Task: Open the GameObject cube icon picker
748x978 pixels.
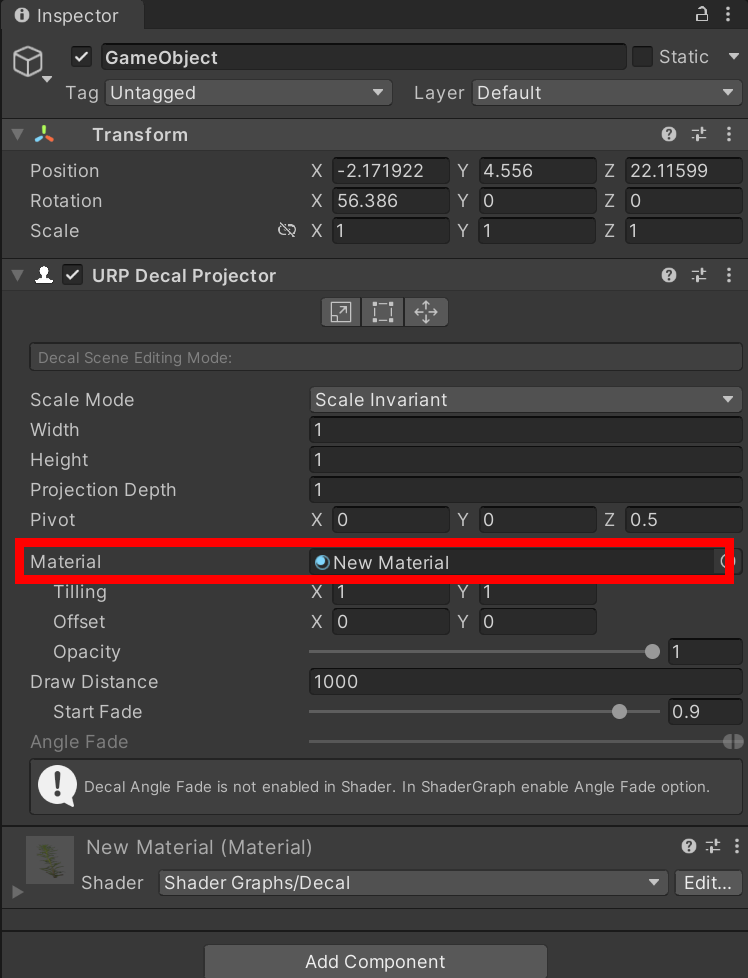Action: pos(28,62)
